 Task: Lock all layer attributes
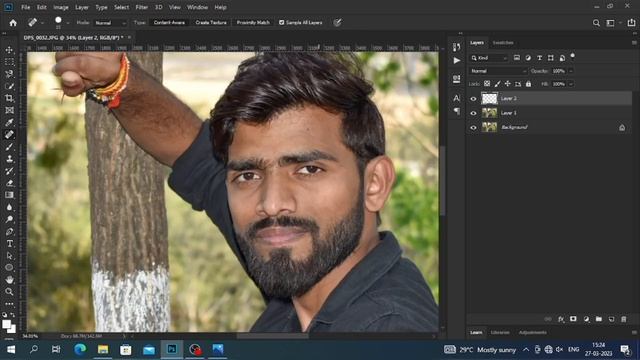point(529,84)
